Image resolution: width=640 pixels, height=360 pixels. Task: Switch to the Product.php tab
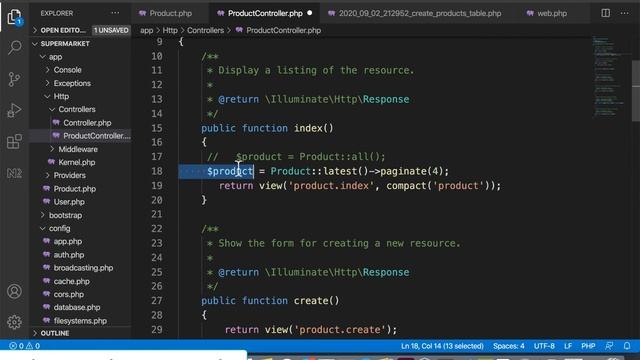click(x=165, y=13)
